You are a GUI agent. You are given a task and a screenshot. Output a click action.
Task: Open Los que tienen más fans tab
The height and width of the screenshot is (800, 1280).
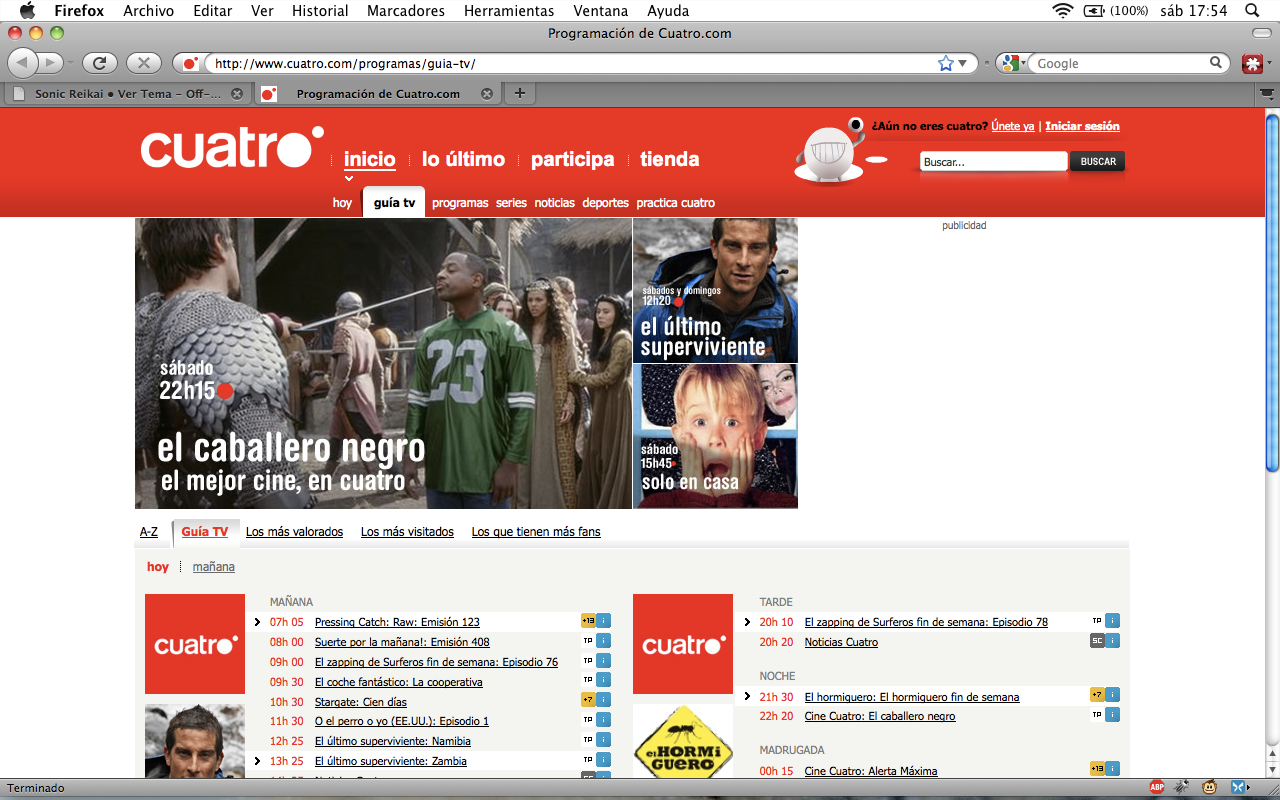[x=536, y=532]
